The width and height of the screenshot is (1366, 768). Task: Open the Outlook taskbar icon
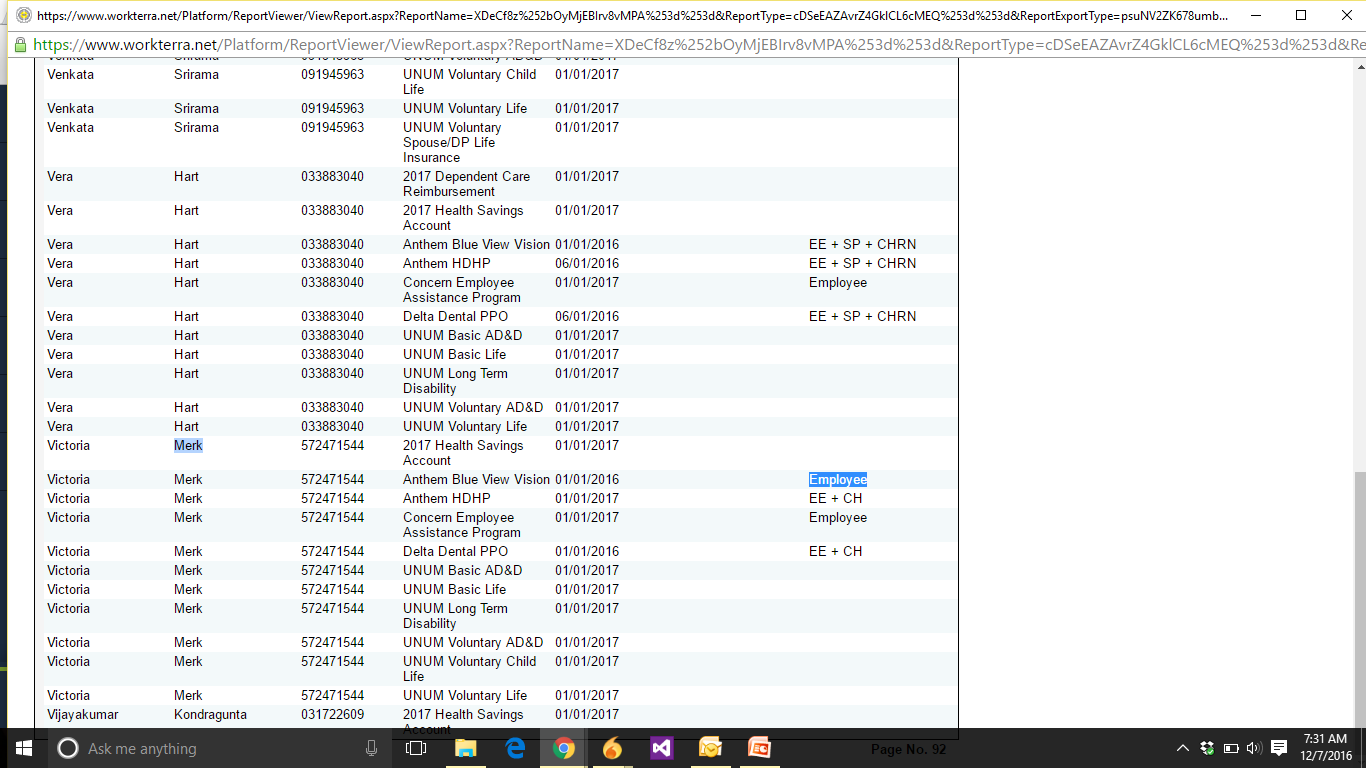[710, 748]
